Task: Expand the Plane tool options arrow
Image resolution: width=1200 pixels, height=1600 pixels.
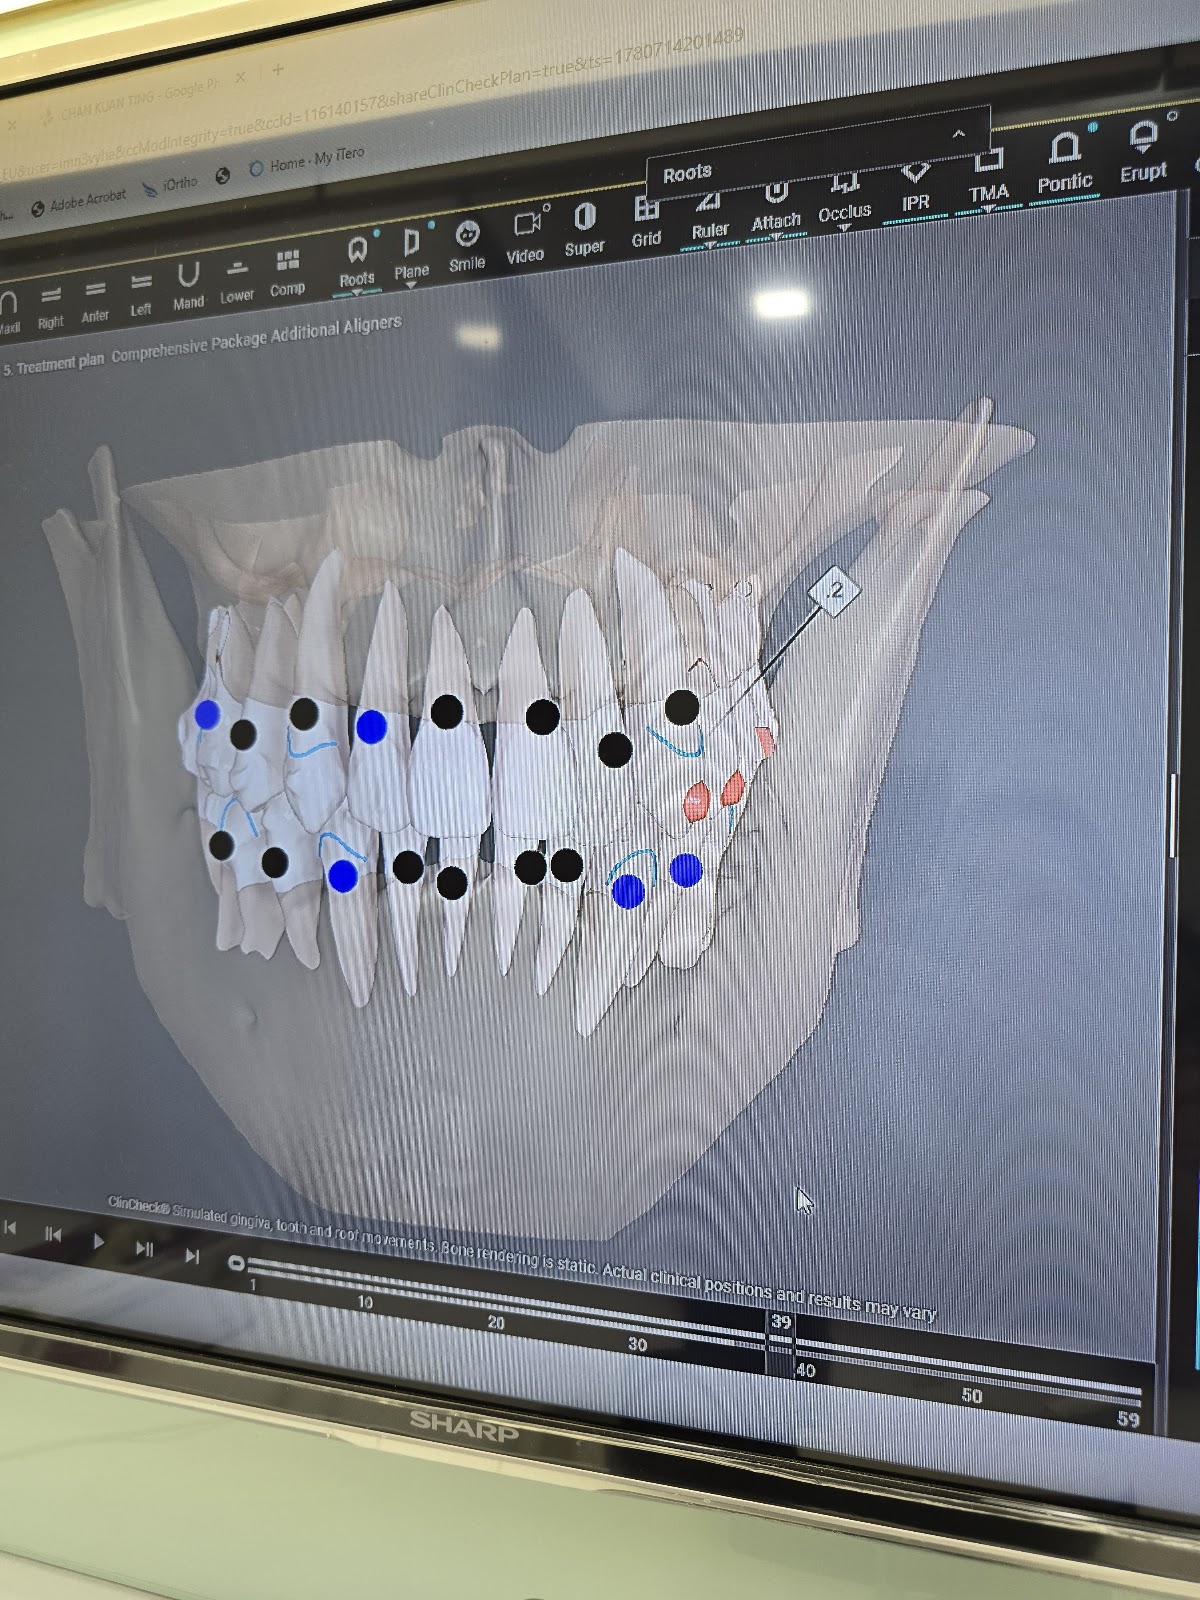Action: [411, 285]
